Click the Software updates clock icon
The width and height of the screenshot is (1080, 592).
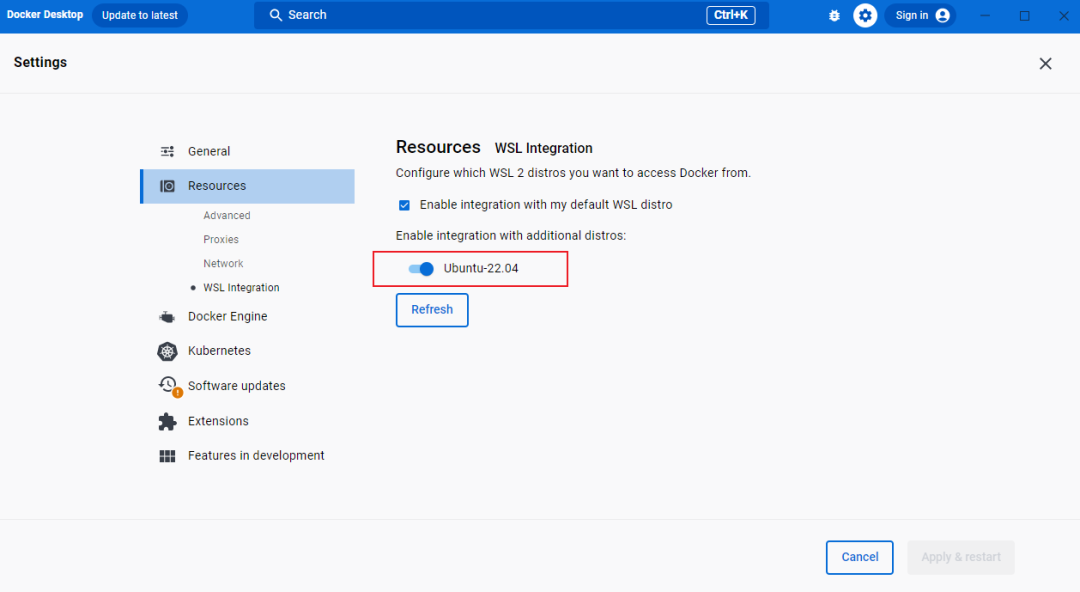pos(169,386)
